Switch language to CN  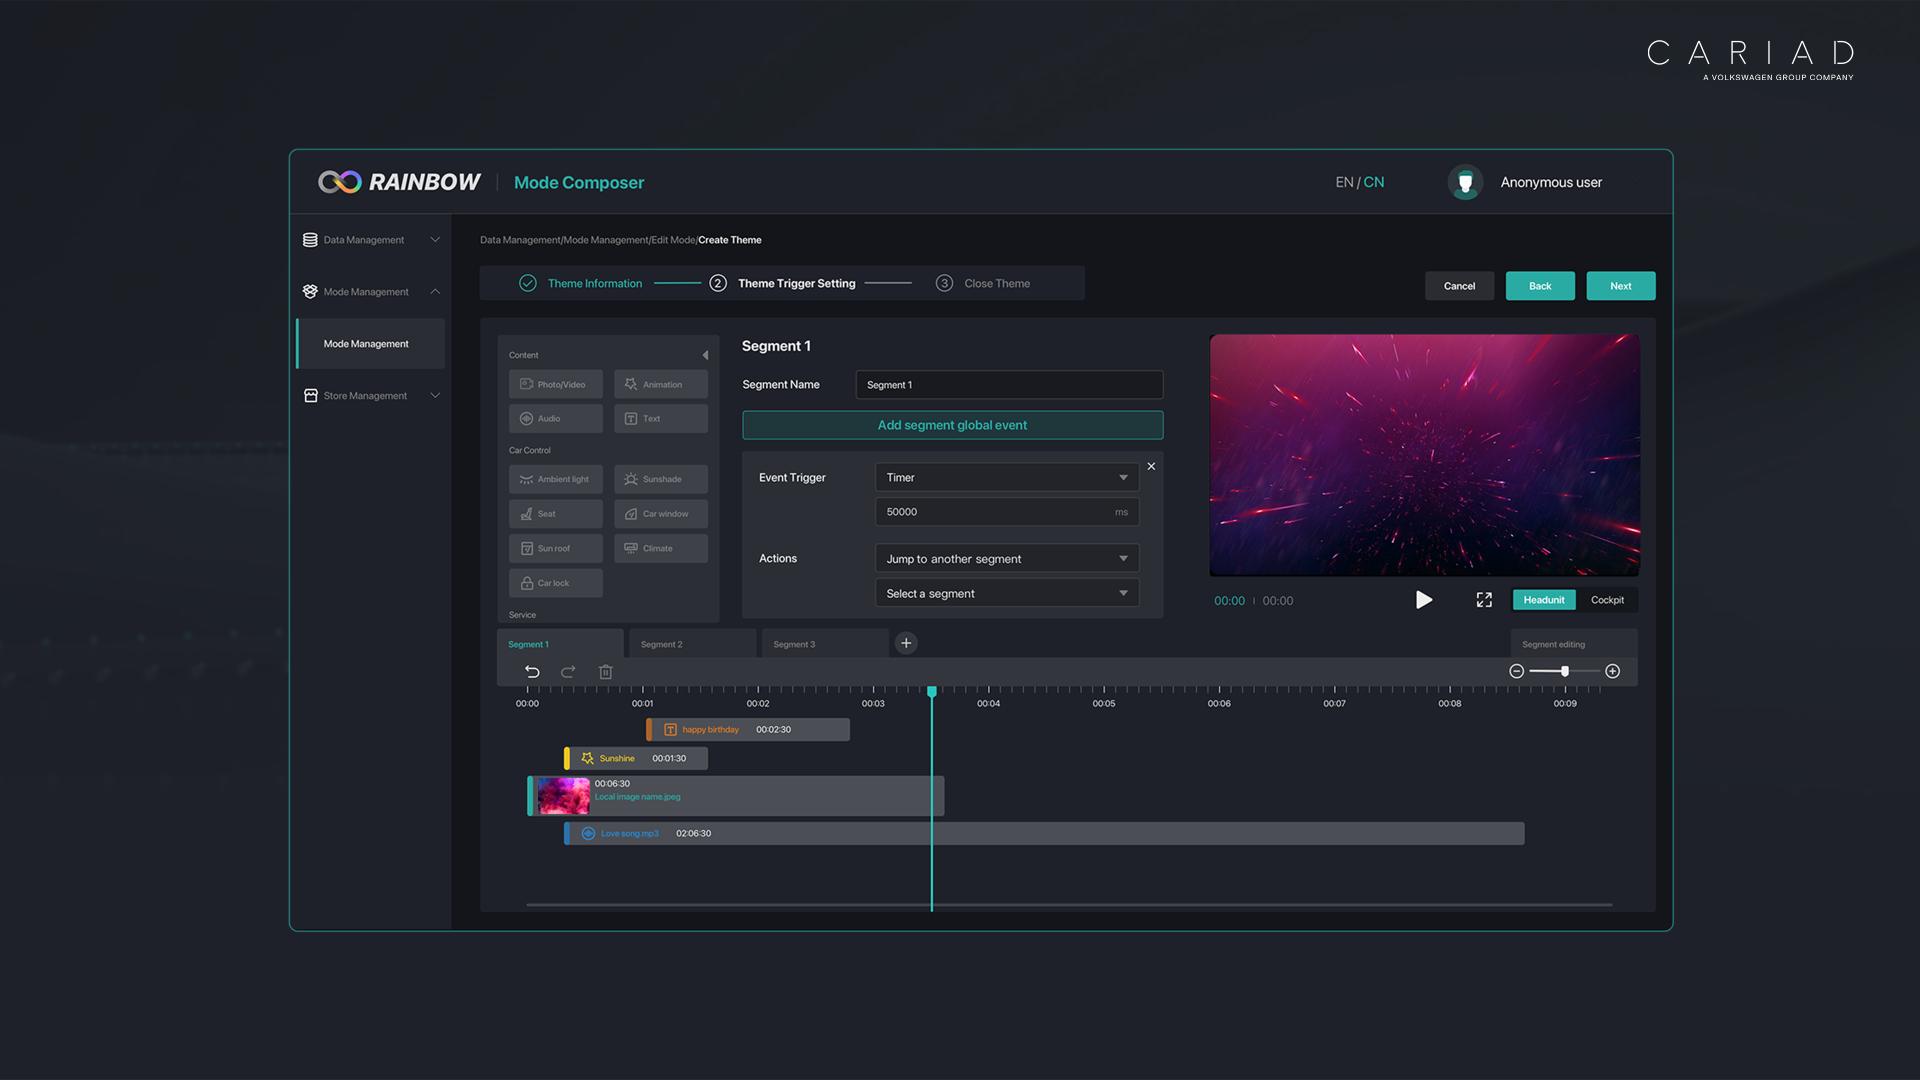click(1374, 182)
